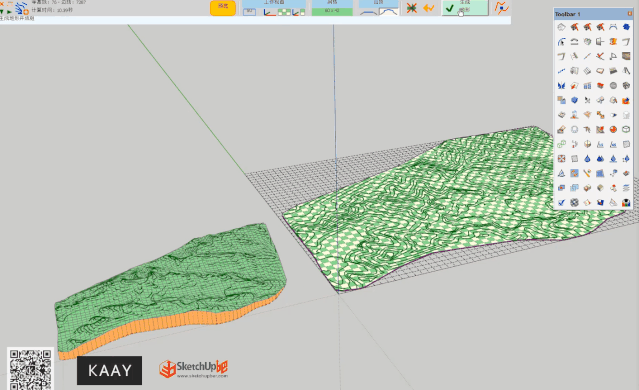639x390 pixels.
Task: Select the bell curve profile option
Action: [x=388, y=12]
